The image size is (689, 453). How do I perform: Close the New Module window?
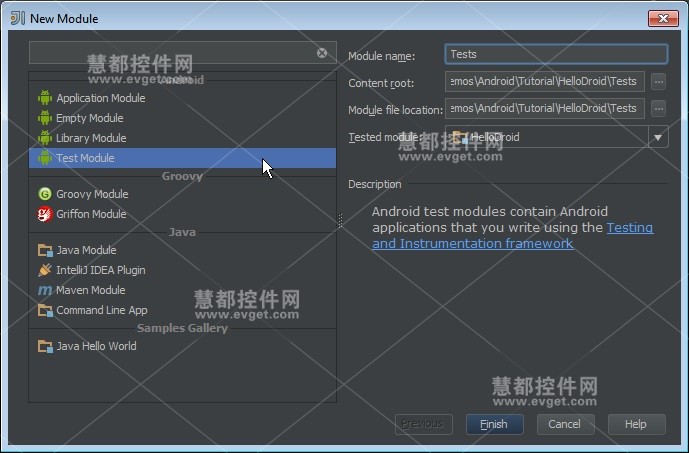point(663,18)
